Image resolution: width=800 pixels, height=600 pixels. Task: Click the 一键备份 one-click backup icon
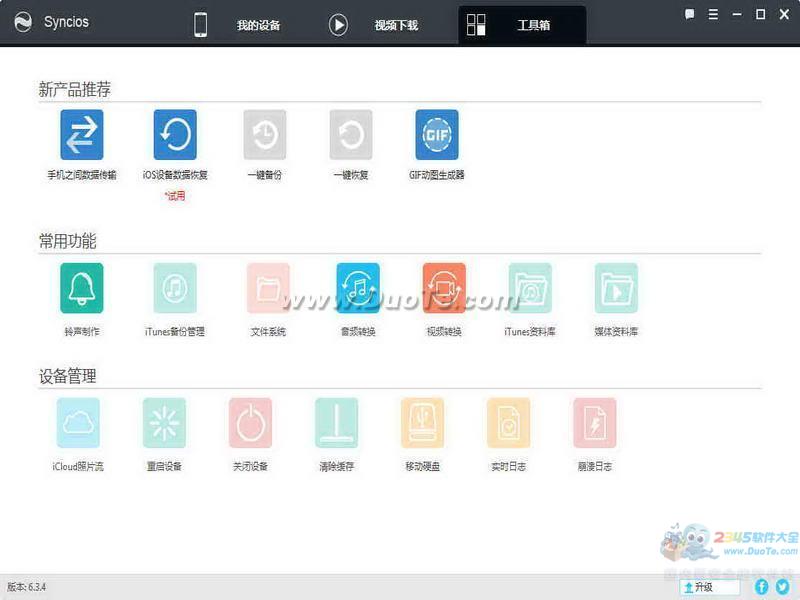tap(265, 135)
